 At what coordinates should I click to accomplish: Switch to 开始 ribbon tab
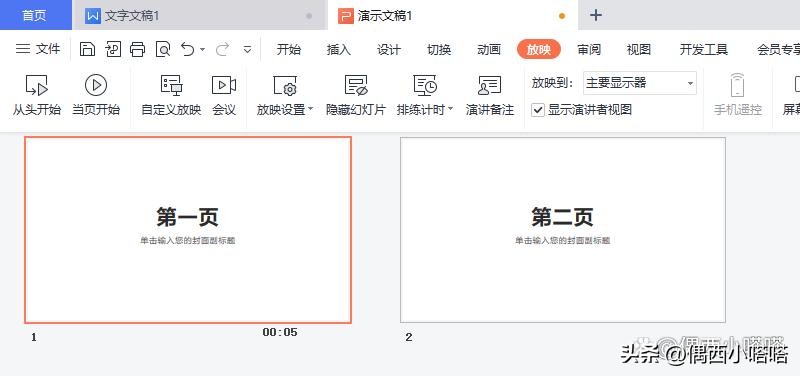[x=289, y=49]
